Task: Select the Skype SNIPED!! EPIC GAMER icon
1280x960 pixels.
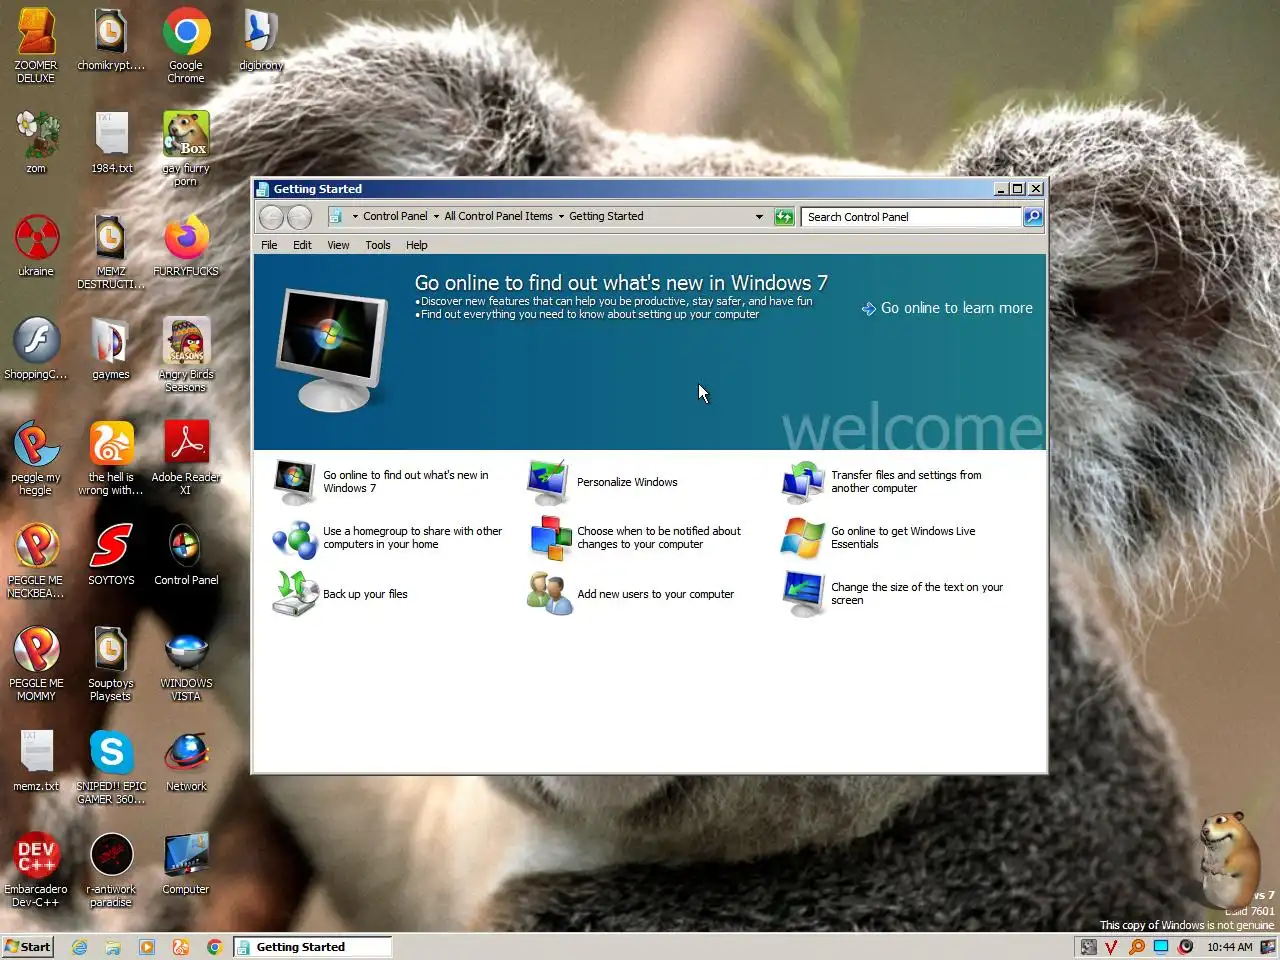Action: [x=111, y=766]
